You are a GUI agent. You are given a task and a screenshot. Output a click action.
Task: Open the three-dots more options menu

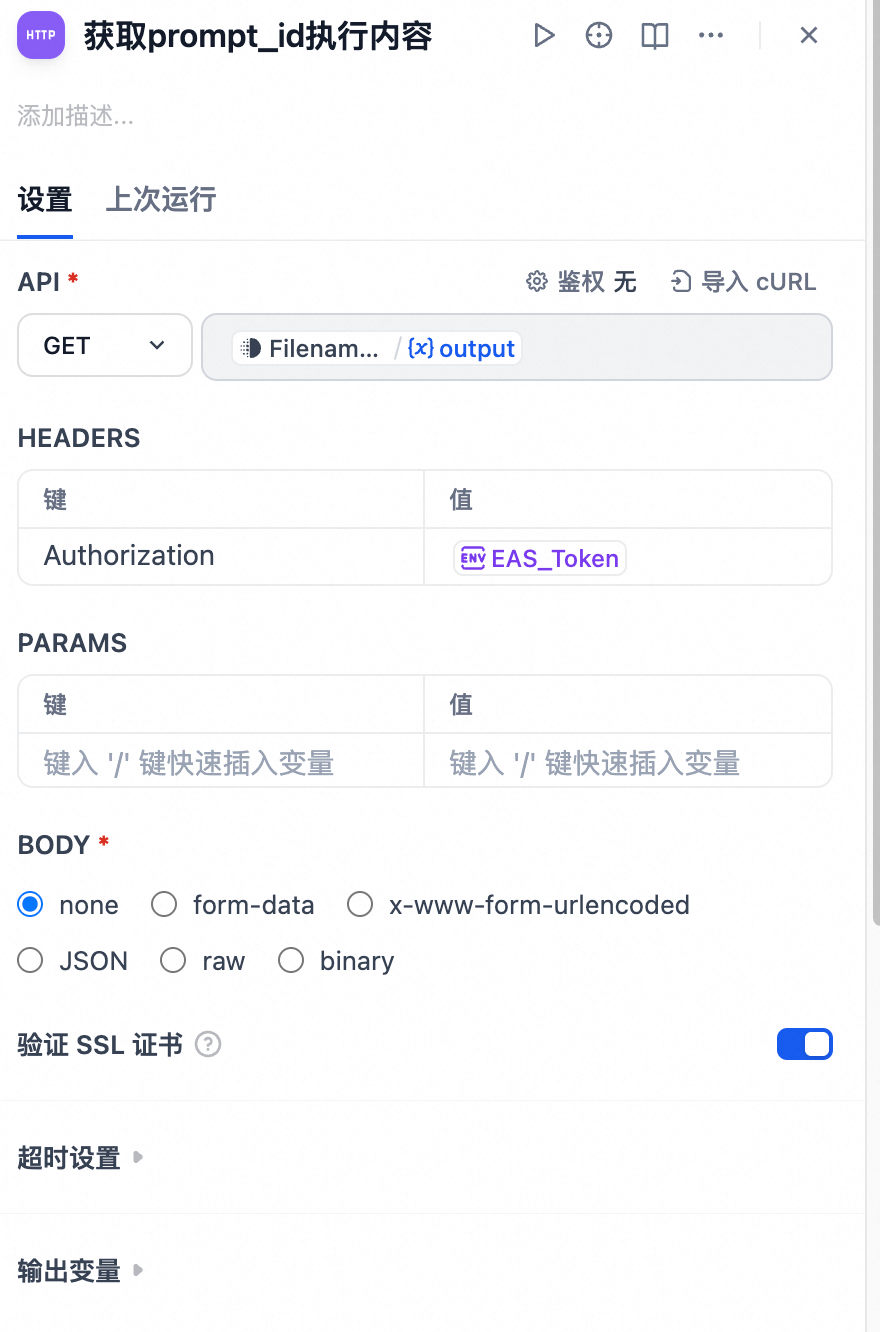(711, 36)
